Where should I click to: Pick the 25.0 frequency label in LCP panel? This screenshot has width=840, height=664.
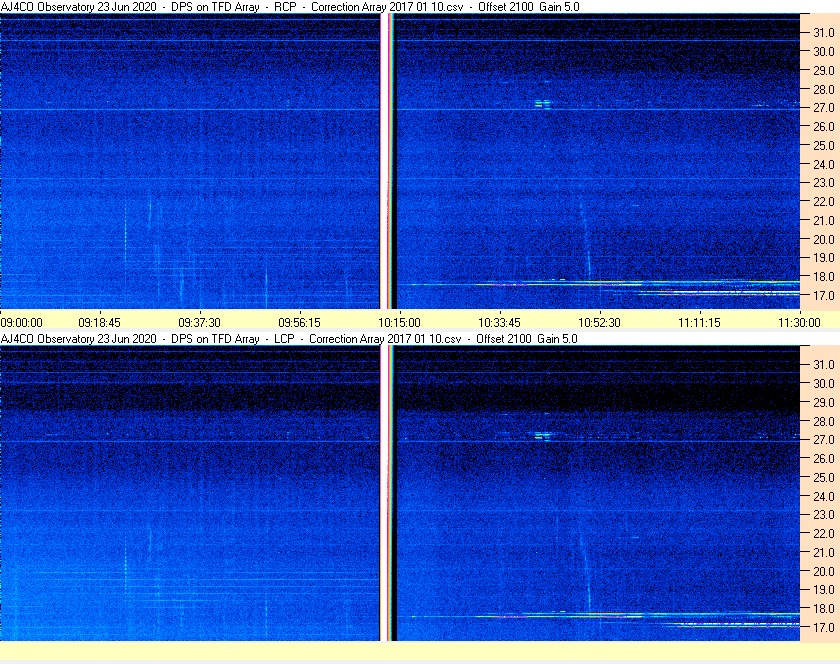tap(824, 477)
